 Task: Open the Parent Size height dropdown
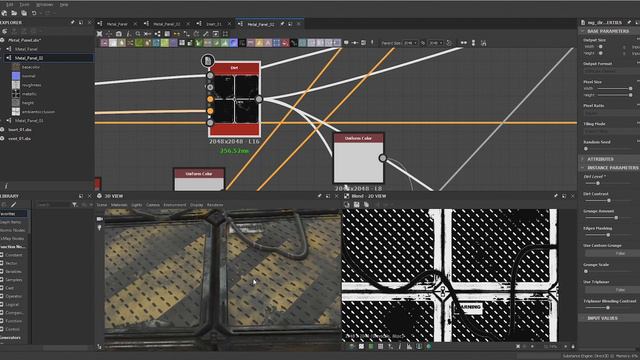coord(436,43)
